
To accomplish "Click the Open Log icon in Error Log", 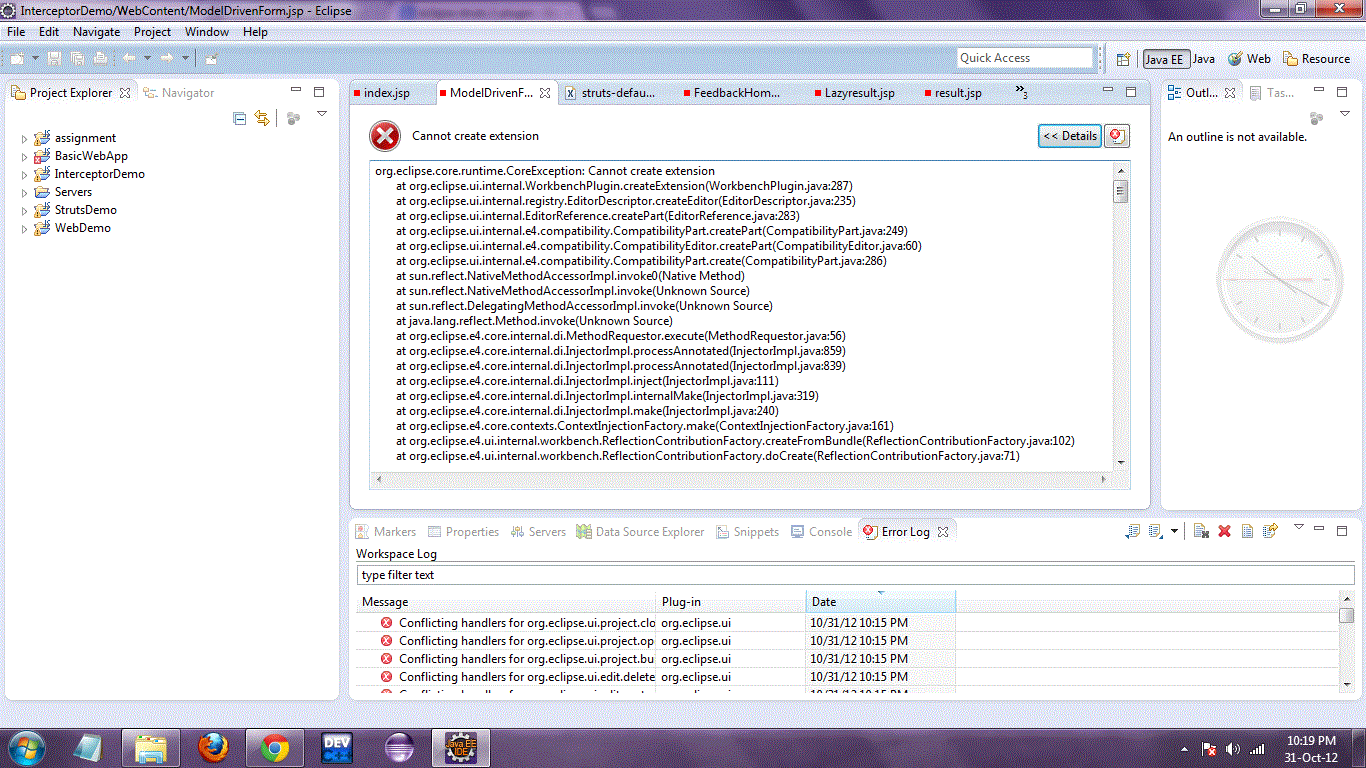I will (1247, 531).
